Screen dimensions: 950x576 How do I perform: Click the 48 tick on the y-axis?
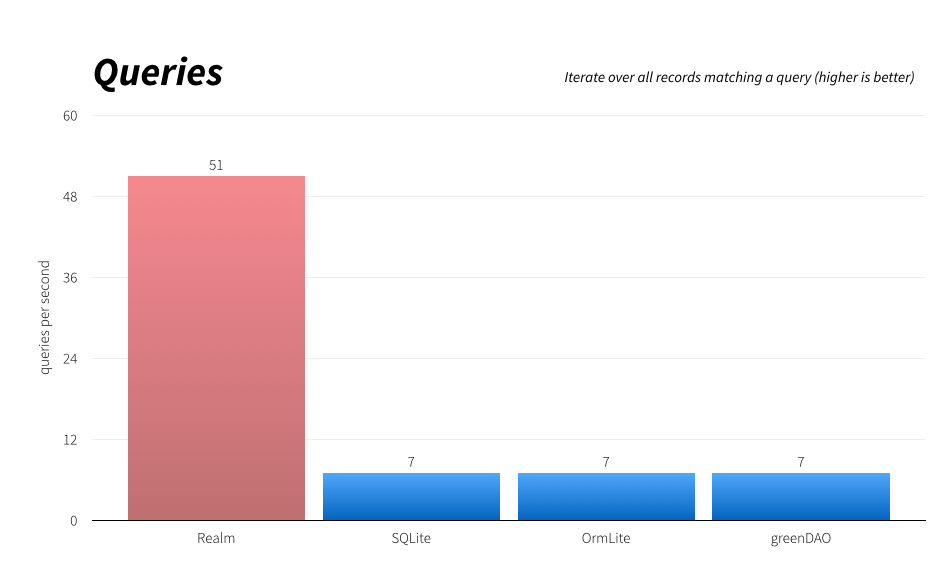click(x=70, y=197)
